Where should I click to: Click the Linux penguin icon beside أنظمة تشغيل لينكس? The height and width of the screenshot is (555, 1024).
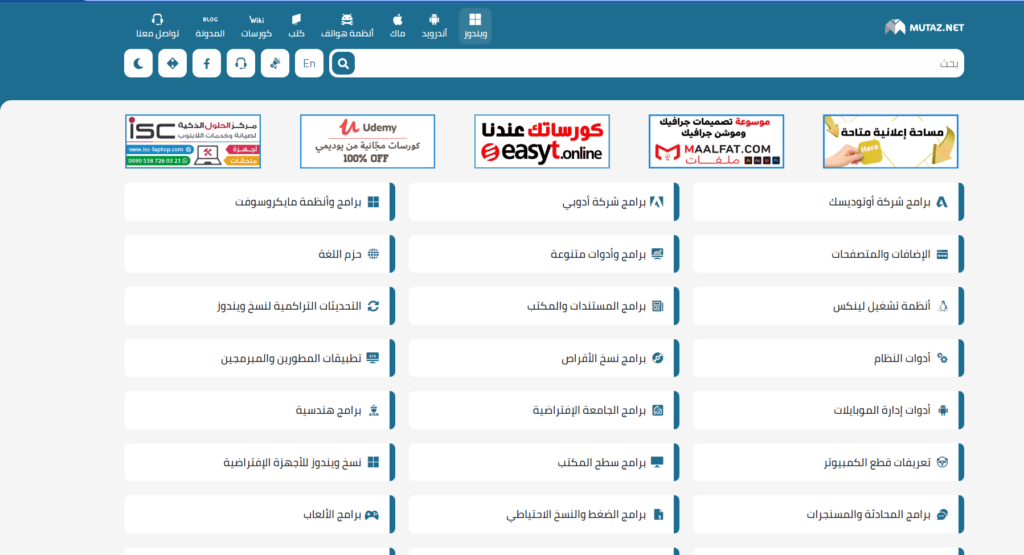click(x=941, y=306)
